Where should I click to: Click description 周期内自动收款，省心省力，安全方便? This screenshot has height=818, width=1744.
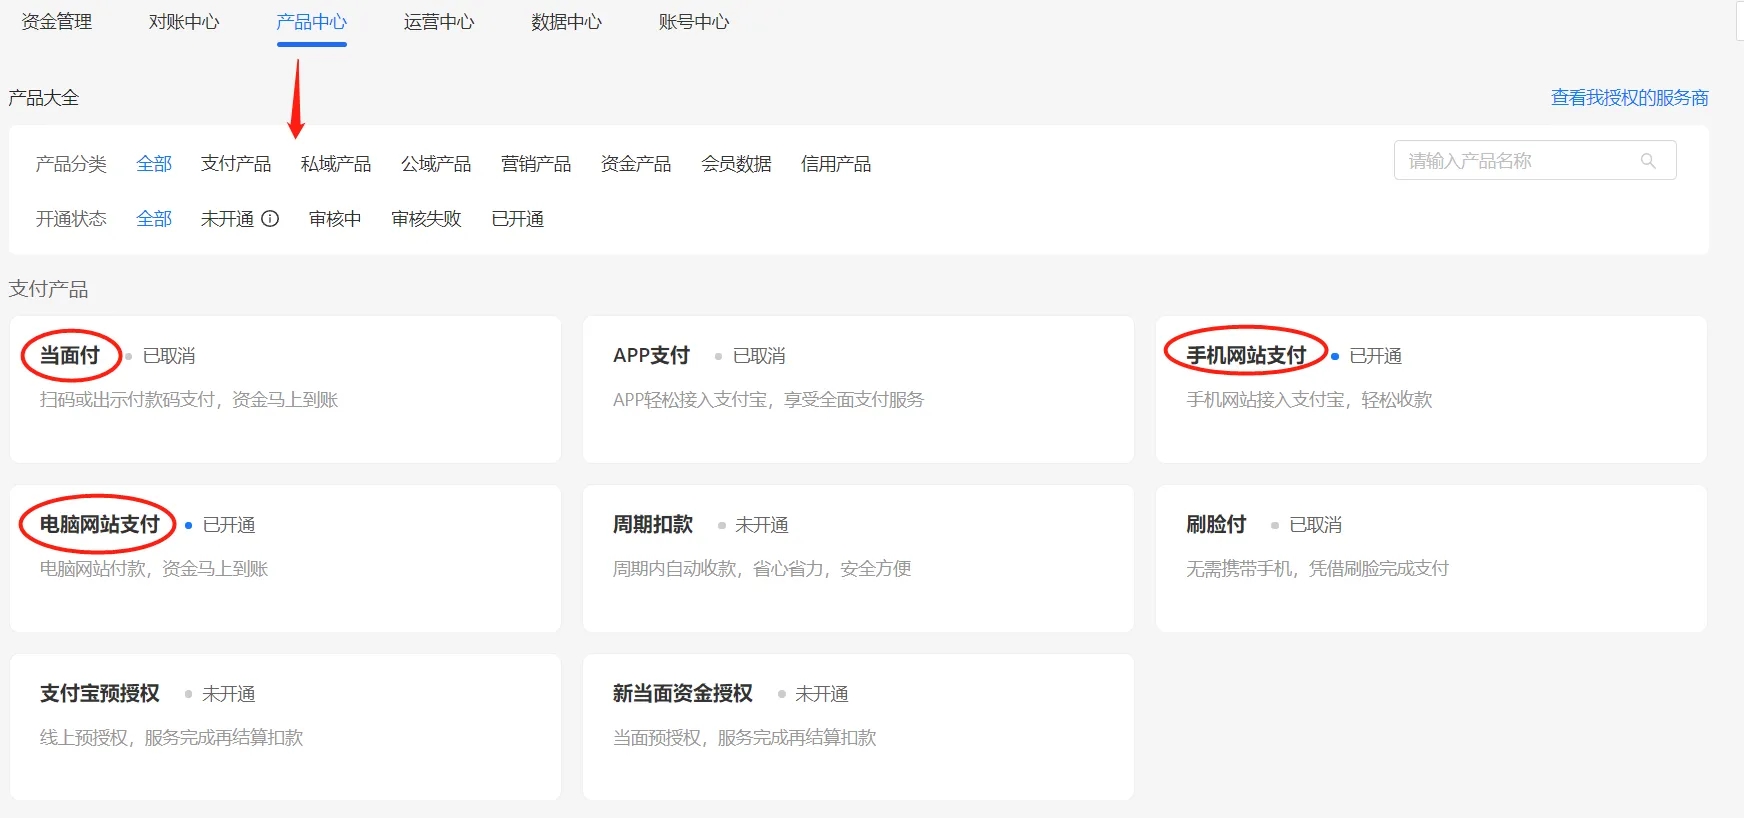[762, 569]
